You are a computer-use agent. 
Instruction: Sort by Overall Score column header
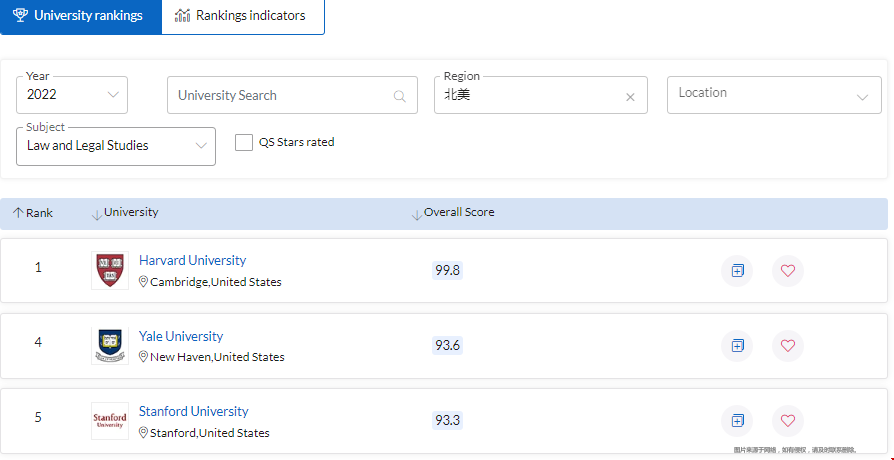453,213
